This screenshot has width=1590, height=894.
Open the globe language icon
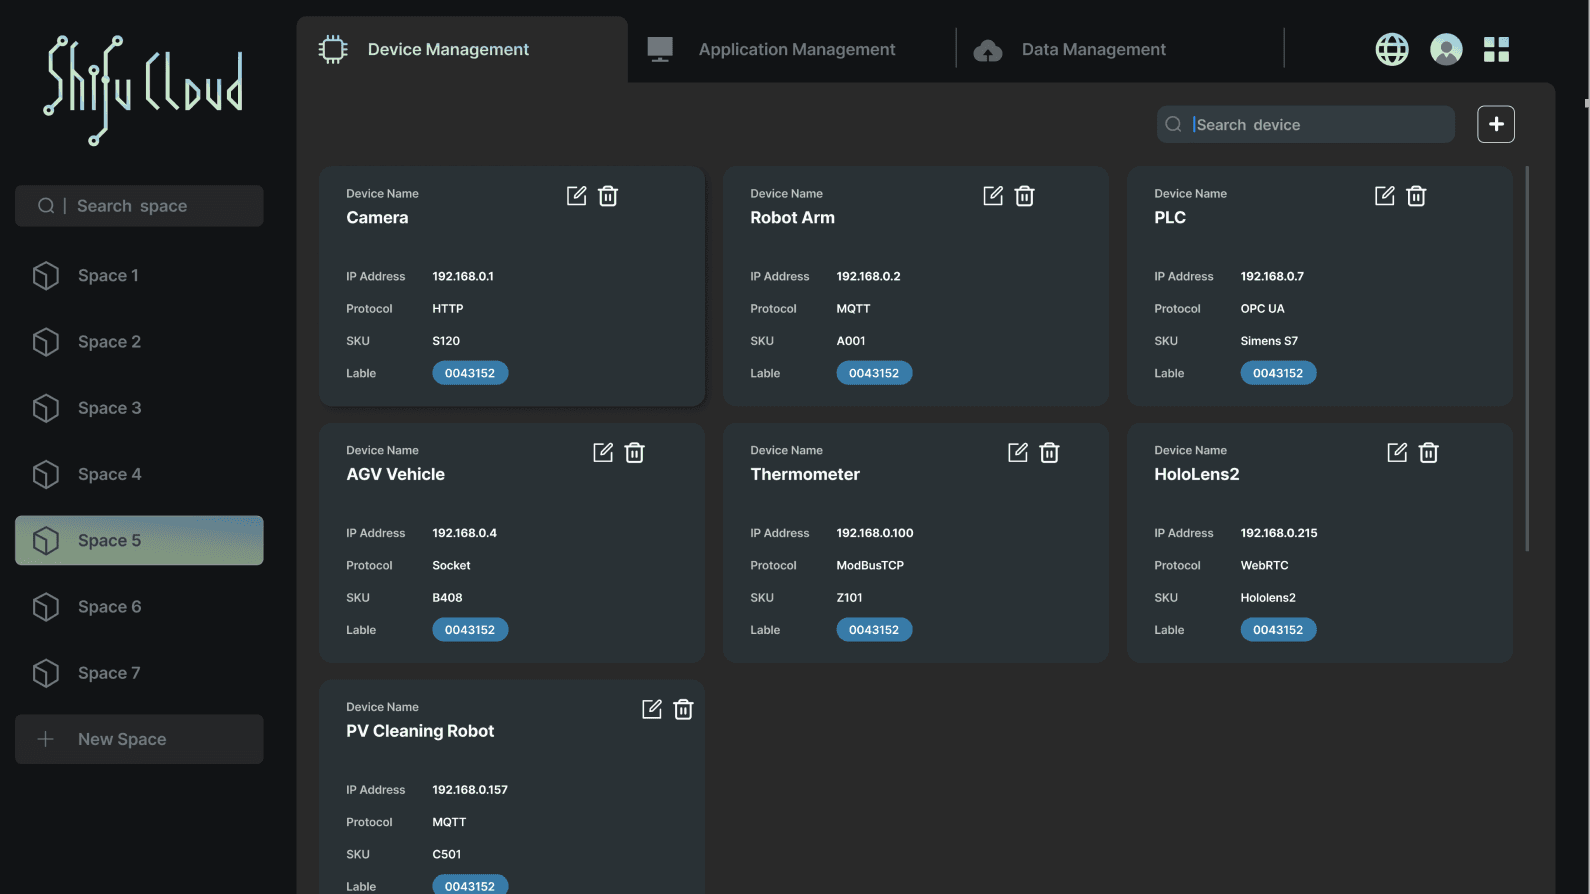(1391, 49)
